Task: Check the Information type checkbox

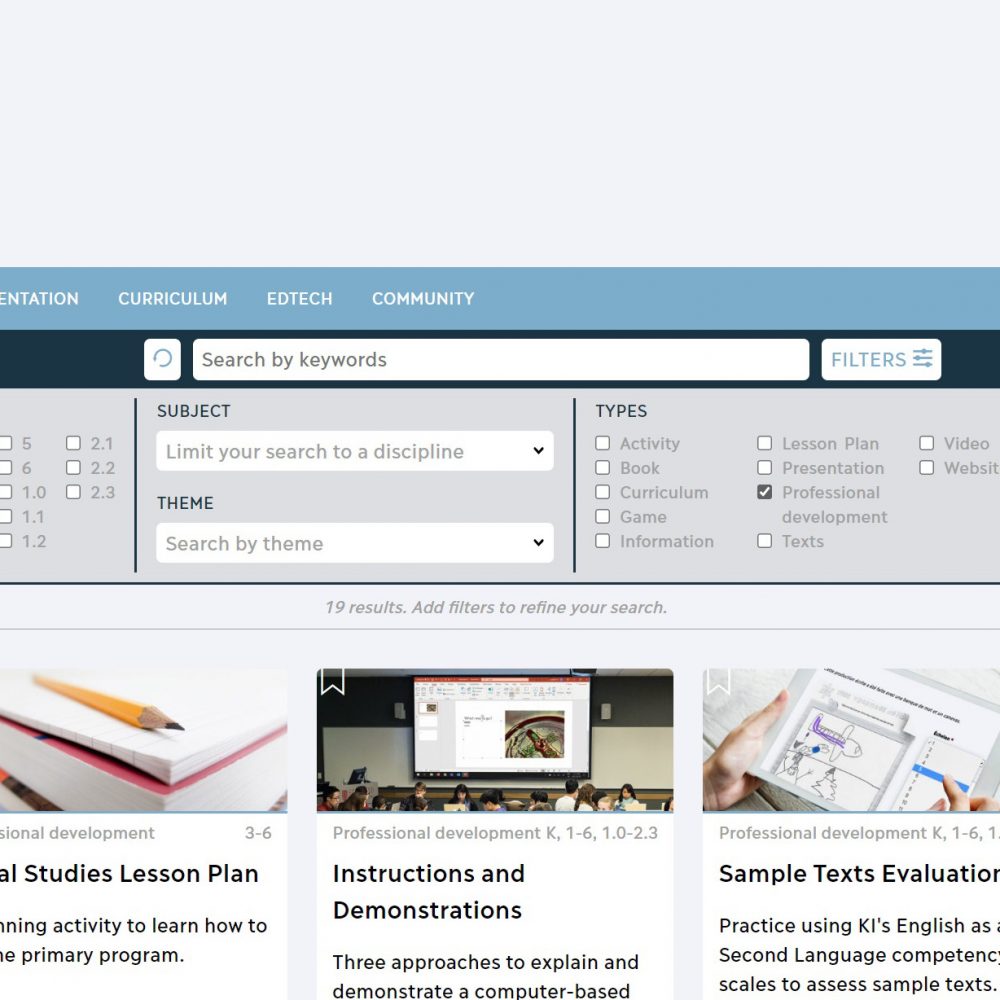Action: (602, 541)
